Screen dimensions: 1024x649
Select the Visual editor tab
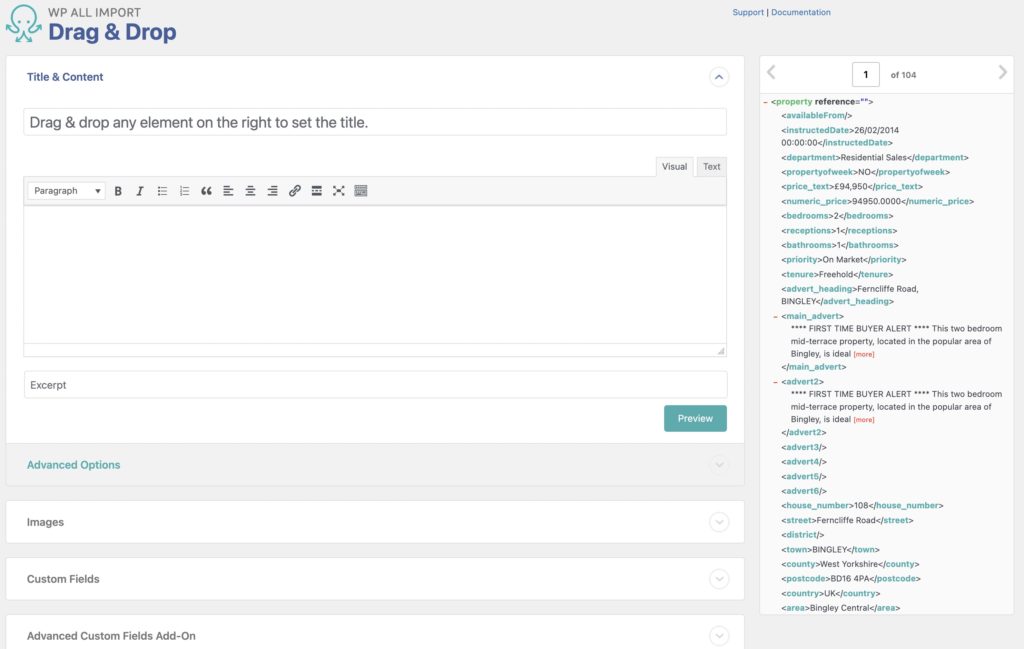674,166
